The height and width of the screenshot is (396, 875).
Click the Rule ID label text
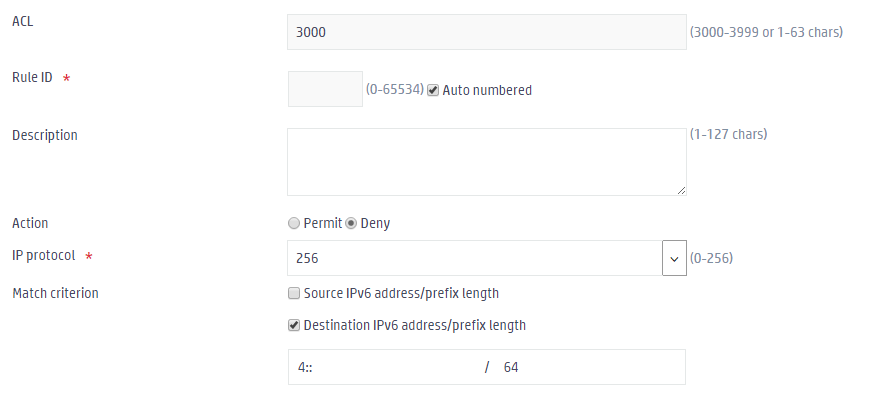coord(32,78)
